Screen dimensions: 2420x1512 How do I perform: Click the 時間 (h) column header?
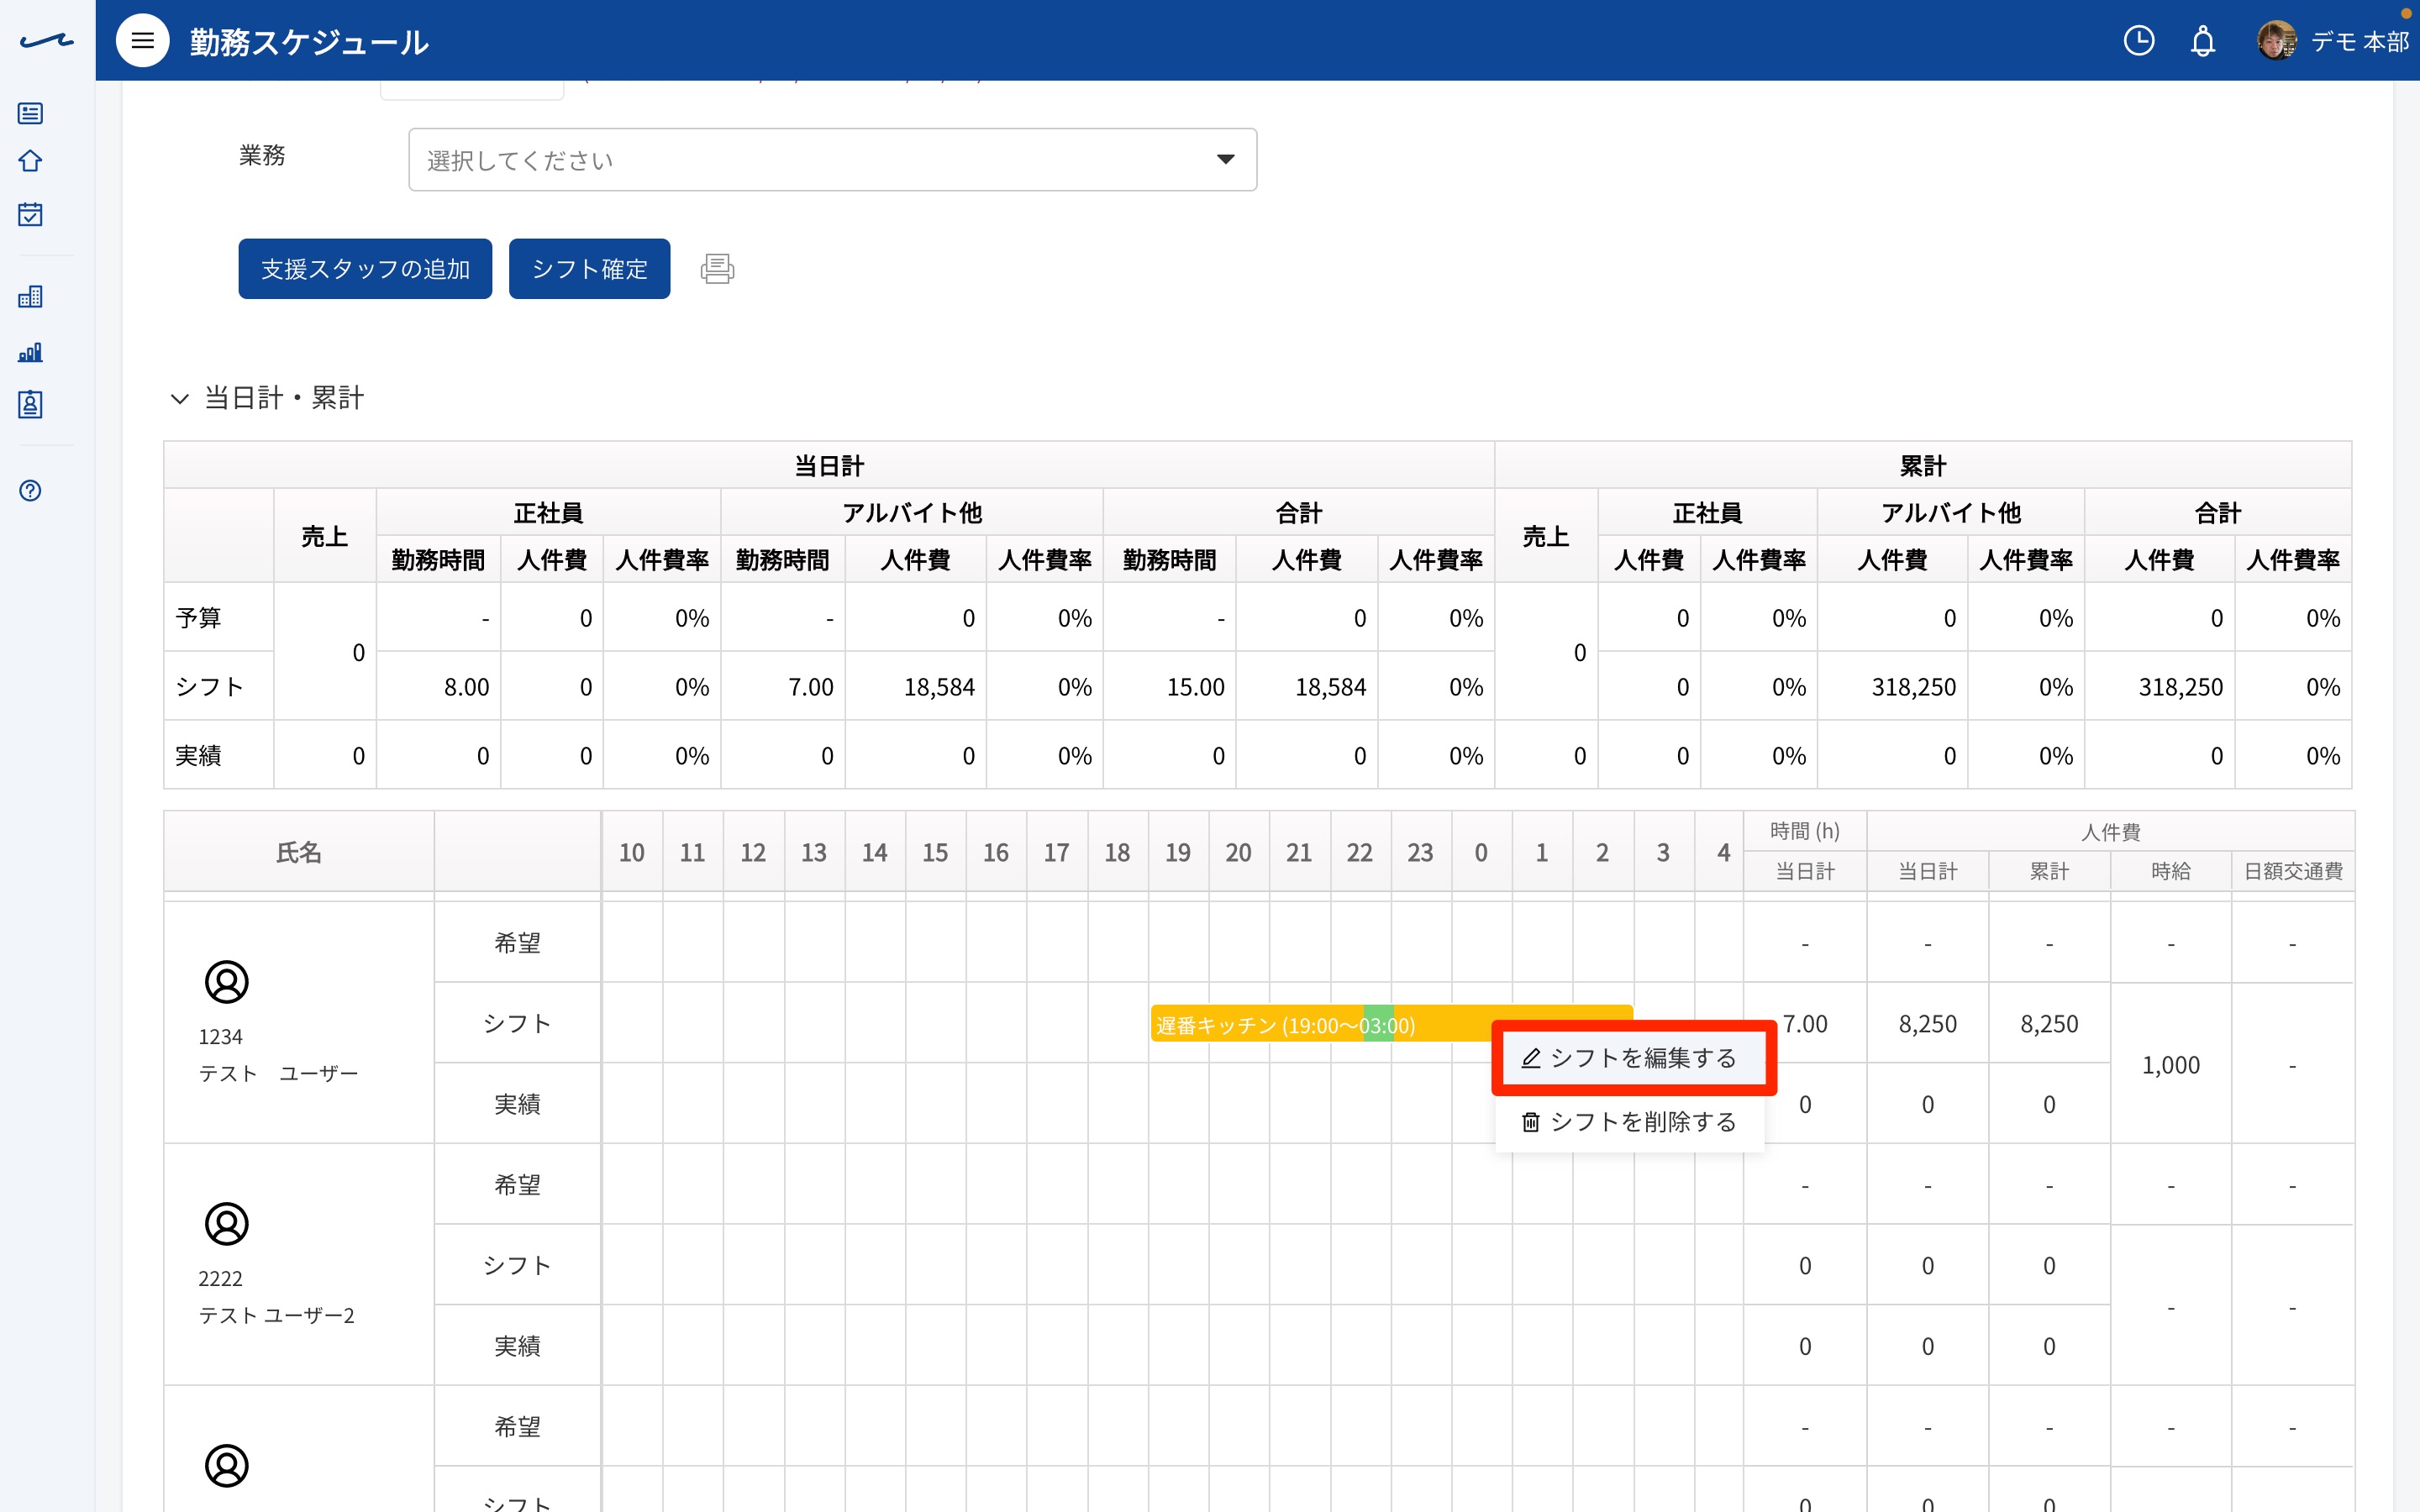[1804, 831]
